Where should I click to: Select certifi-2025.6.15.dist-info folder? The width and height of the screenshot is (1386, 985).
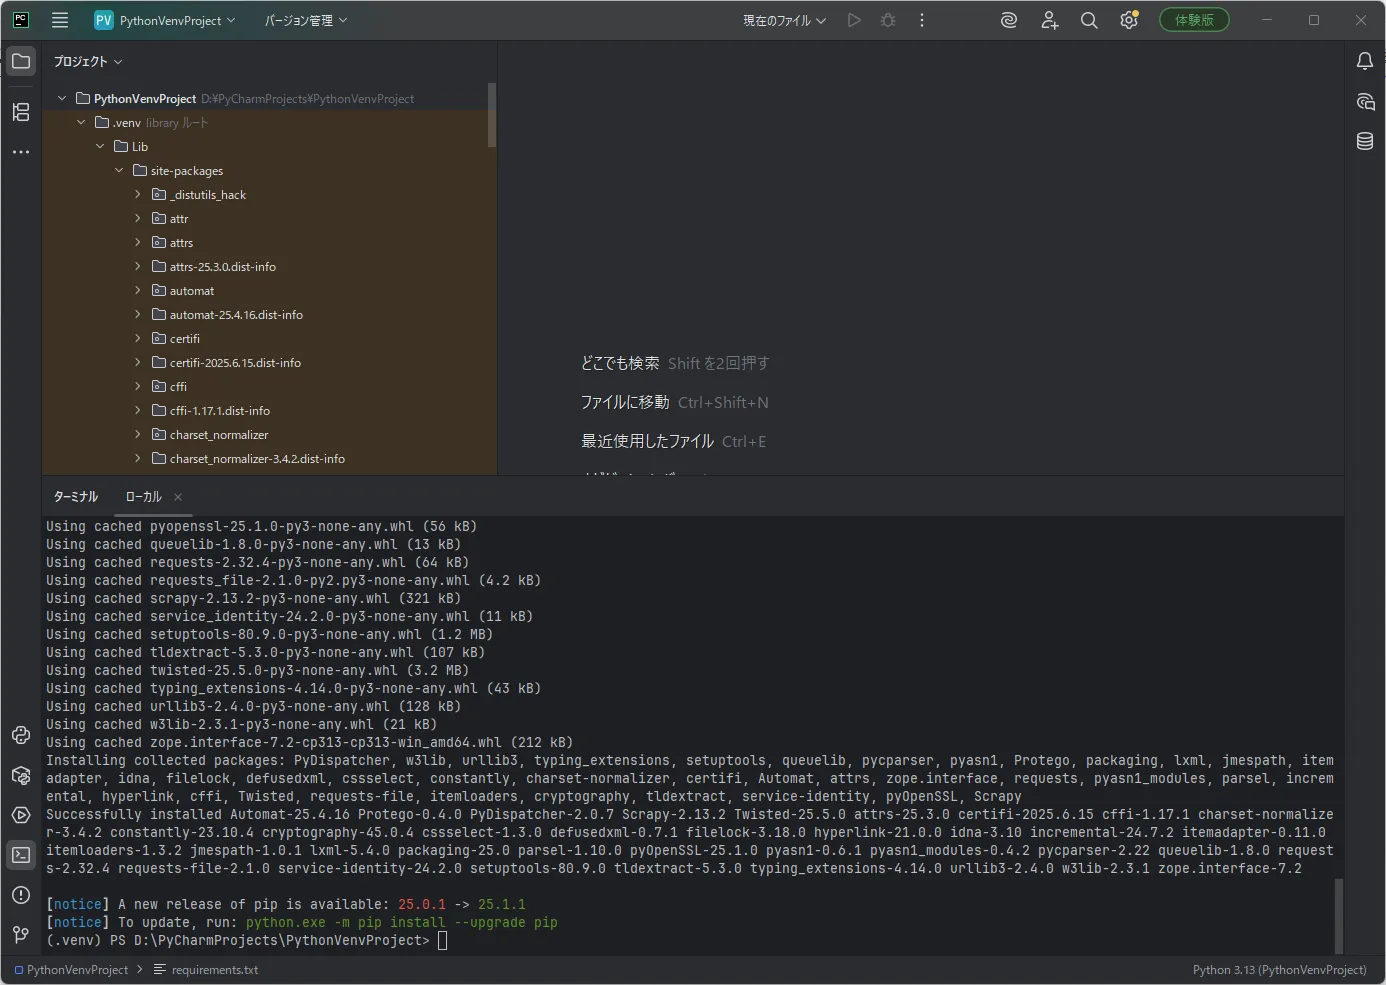pyautogui.click(x=235, y=362)
